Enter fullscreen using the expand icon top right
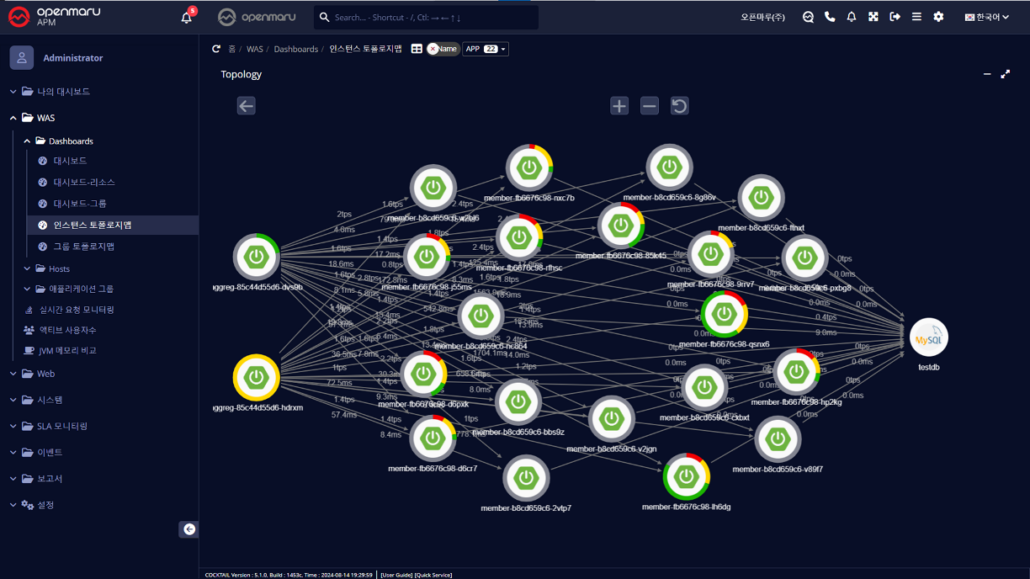1030x579 pixels. [873, 16]
